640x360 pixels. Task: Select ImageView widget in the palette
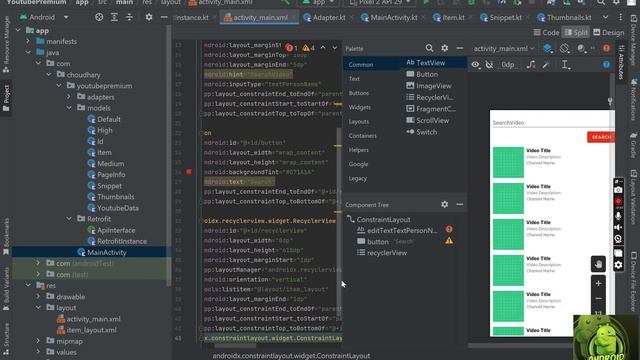pos(429,86)
